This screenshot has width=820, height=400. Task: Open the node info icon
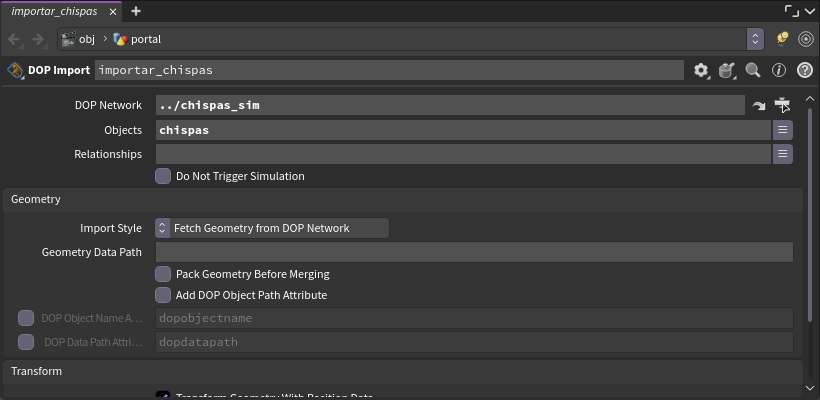(x=779, y=70)
